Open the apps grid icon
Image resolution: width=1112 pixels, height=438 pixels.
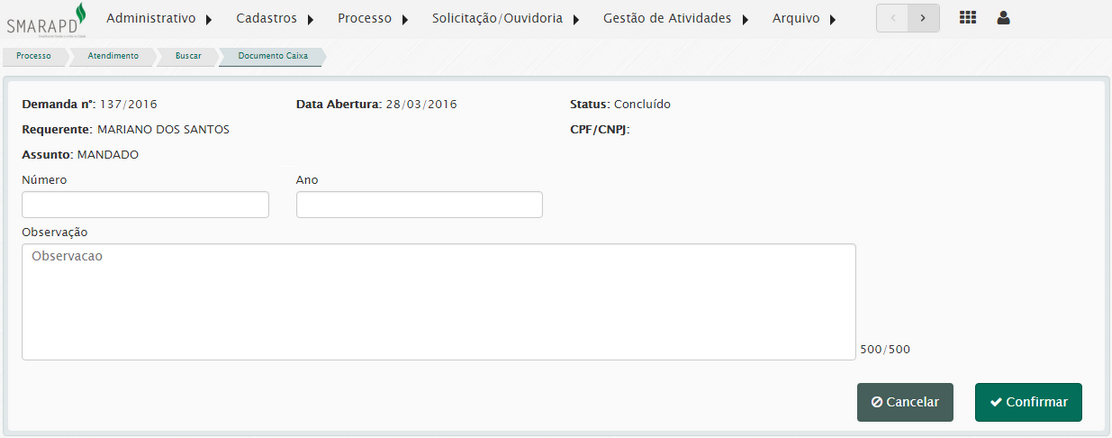[x=968, y=18]
